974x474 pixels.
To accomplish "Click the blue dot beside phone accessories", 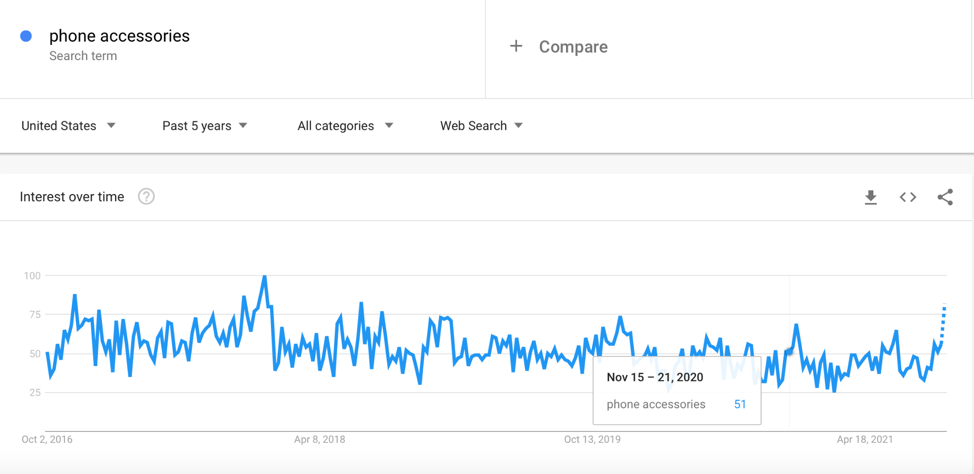I will click(x=26, y=36).
